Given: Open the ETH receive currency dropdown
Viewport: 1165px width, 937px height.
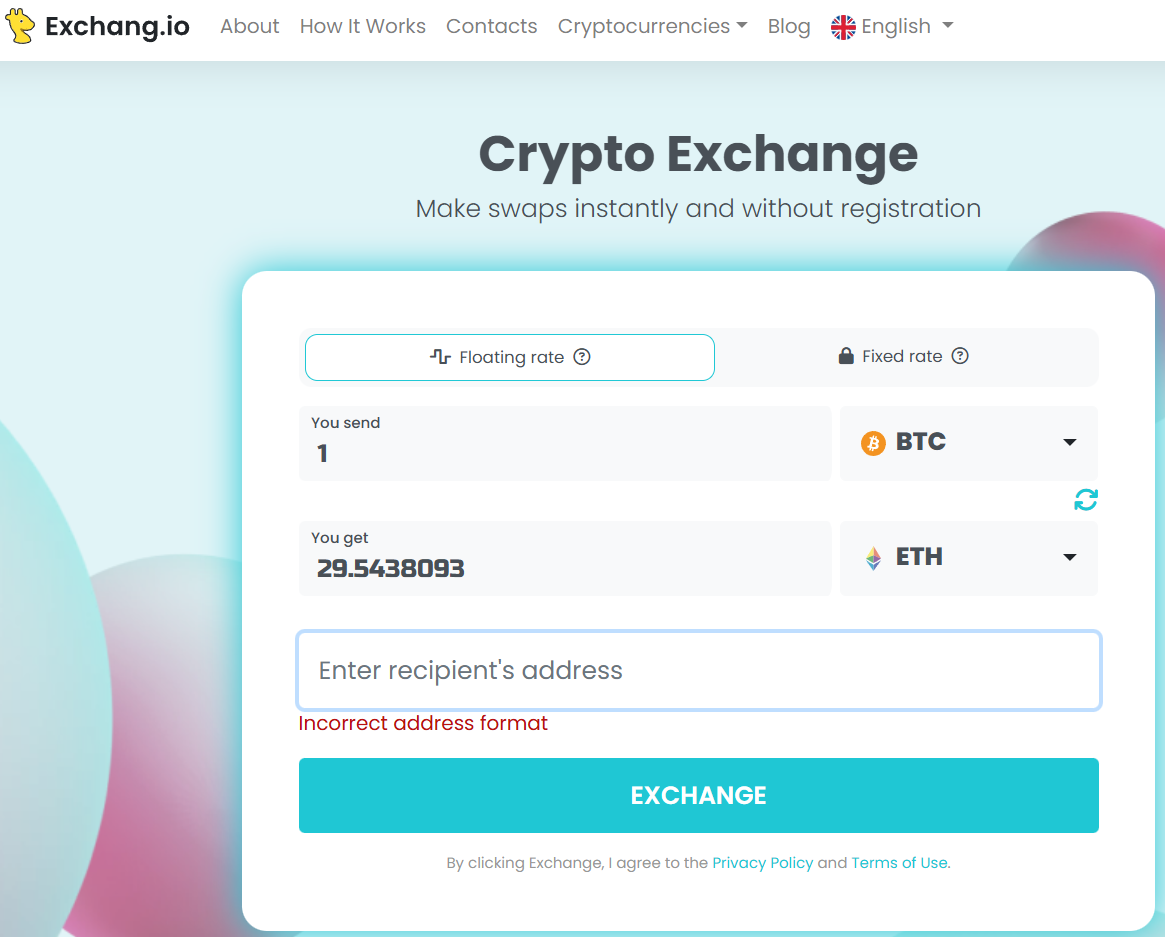Looking at the screenshot, I should coord(968,558).
